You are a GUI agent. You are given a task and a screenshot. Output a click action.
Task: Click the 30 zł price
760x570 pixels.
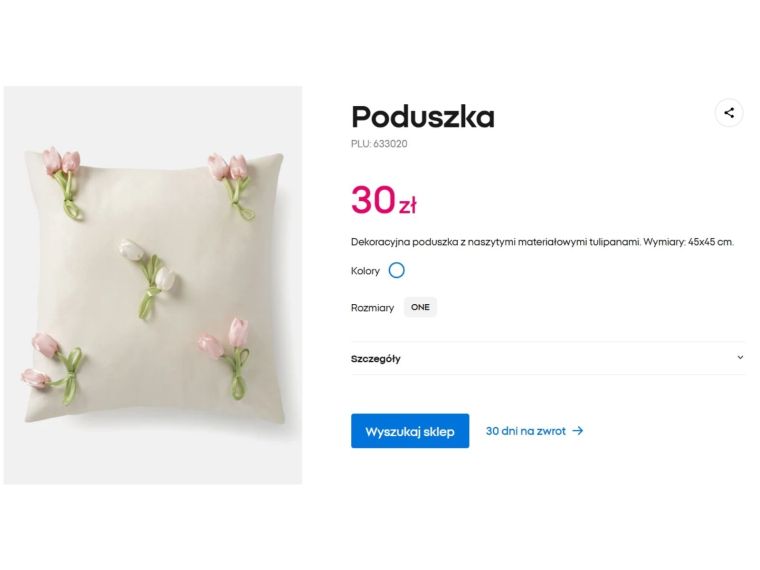point(383,201)
